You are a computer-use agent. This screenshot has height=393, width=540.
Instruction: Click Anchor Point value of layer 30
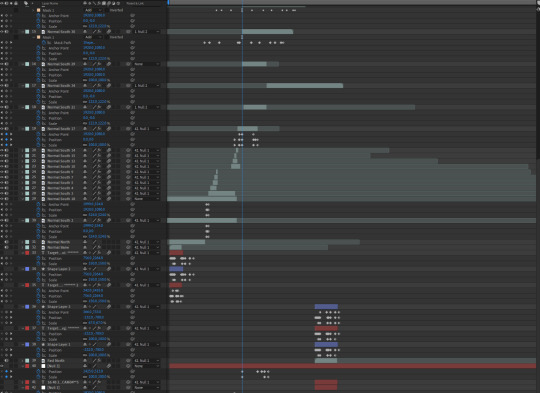point(93,226)
